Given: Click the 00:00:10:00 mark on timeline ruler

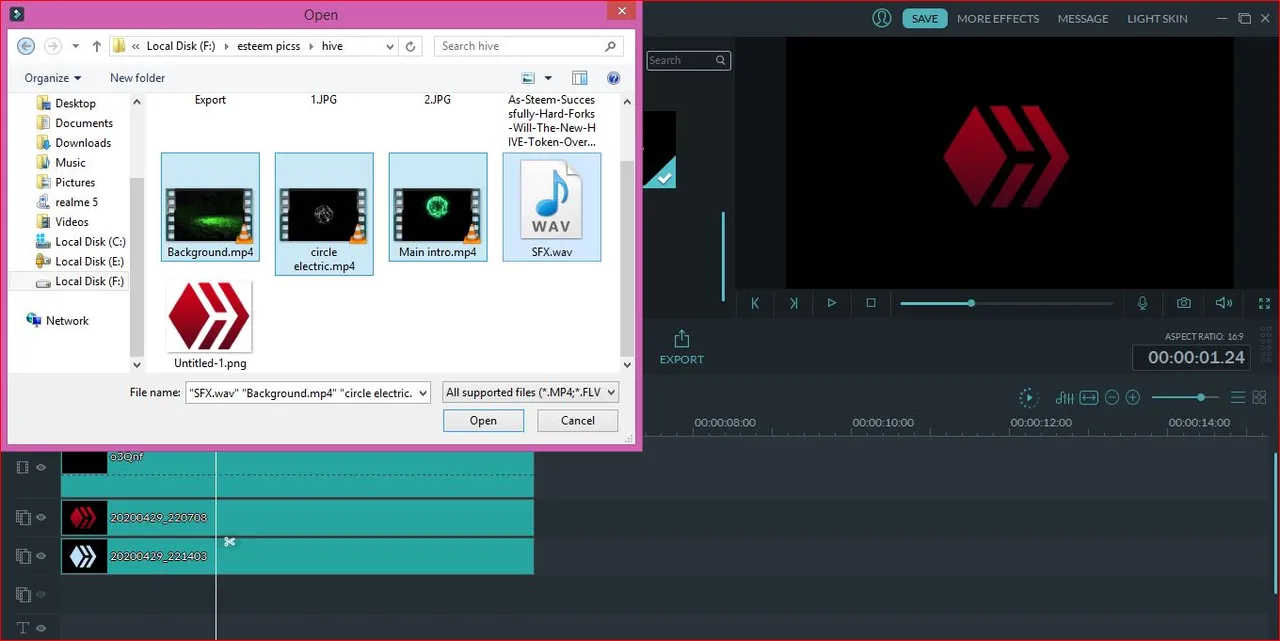Looking at the screenshot, I should 883,423.
